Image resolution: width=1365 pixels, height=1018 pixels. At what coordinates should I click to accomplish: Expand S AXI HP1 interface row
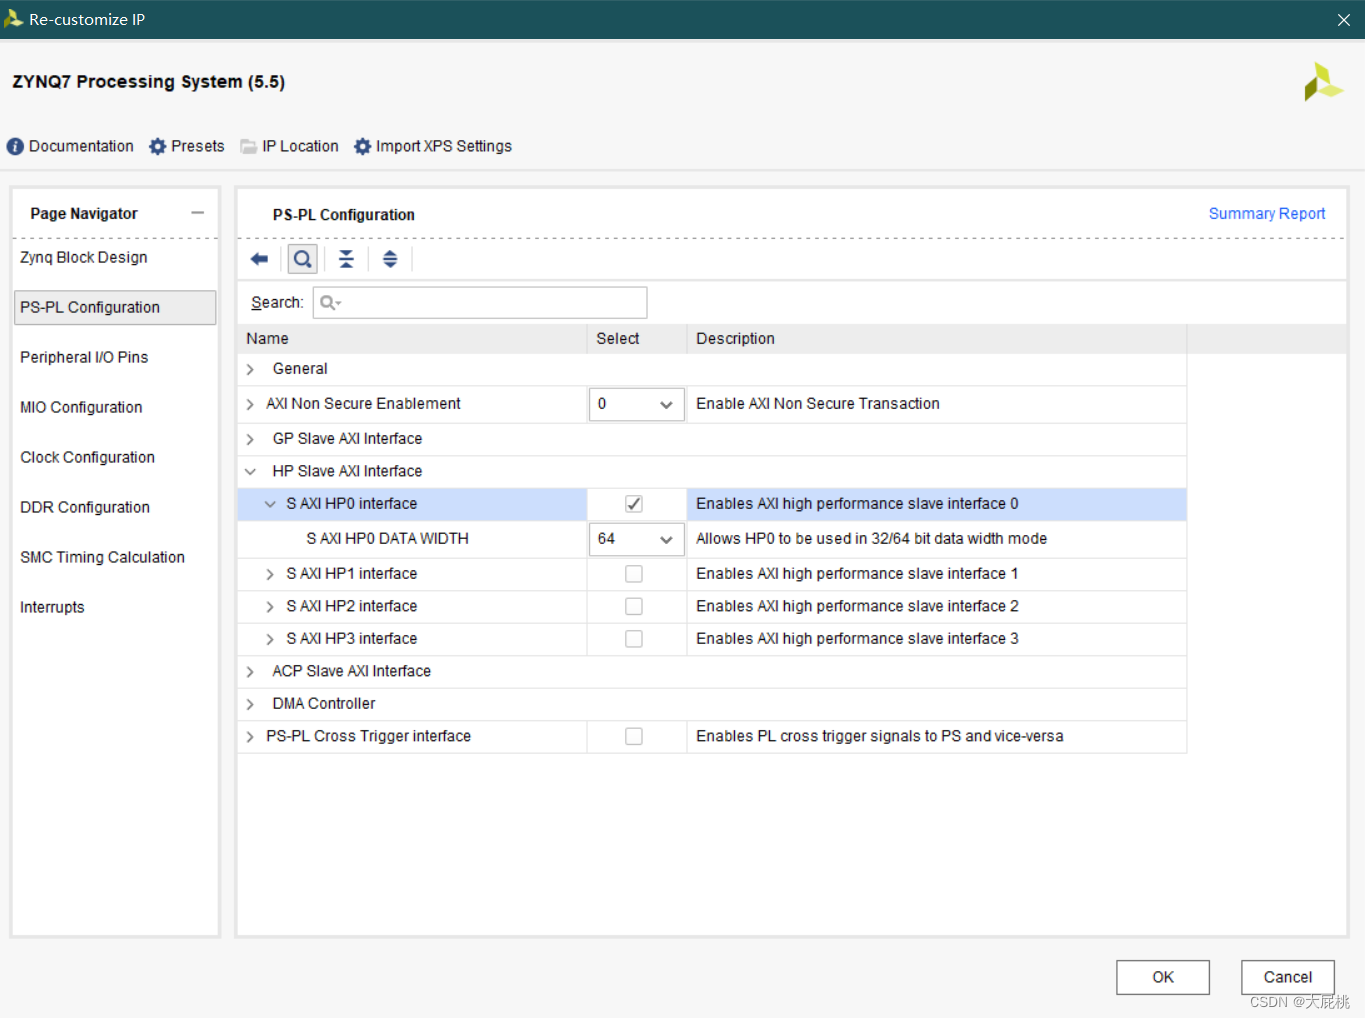point(270,574)
